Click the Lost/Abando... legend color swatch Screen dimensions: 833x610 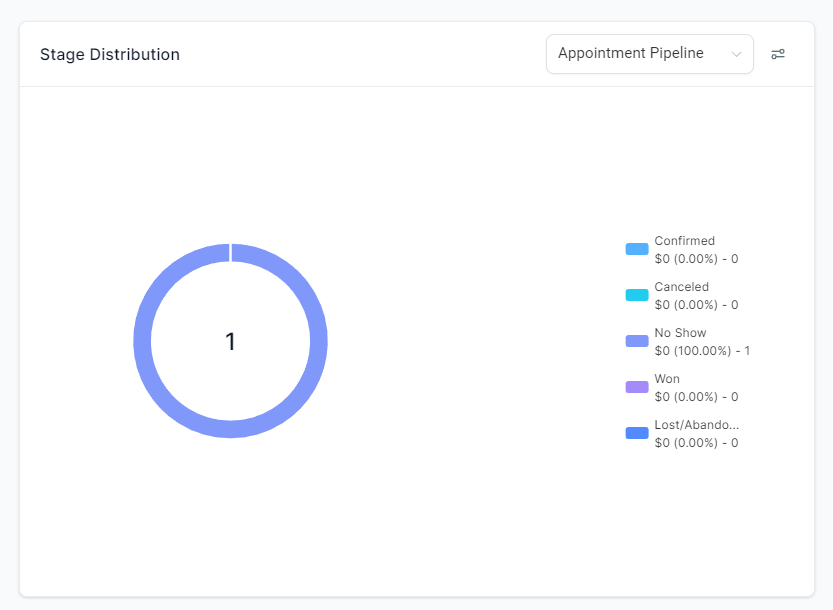pyautogui.click(x=637, y=433)
